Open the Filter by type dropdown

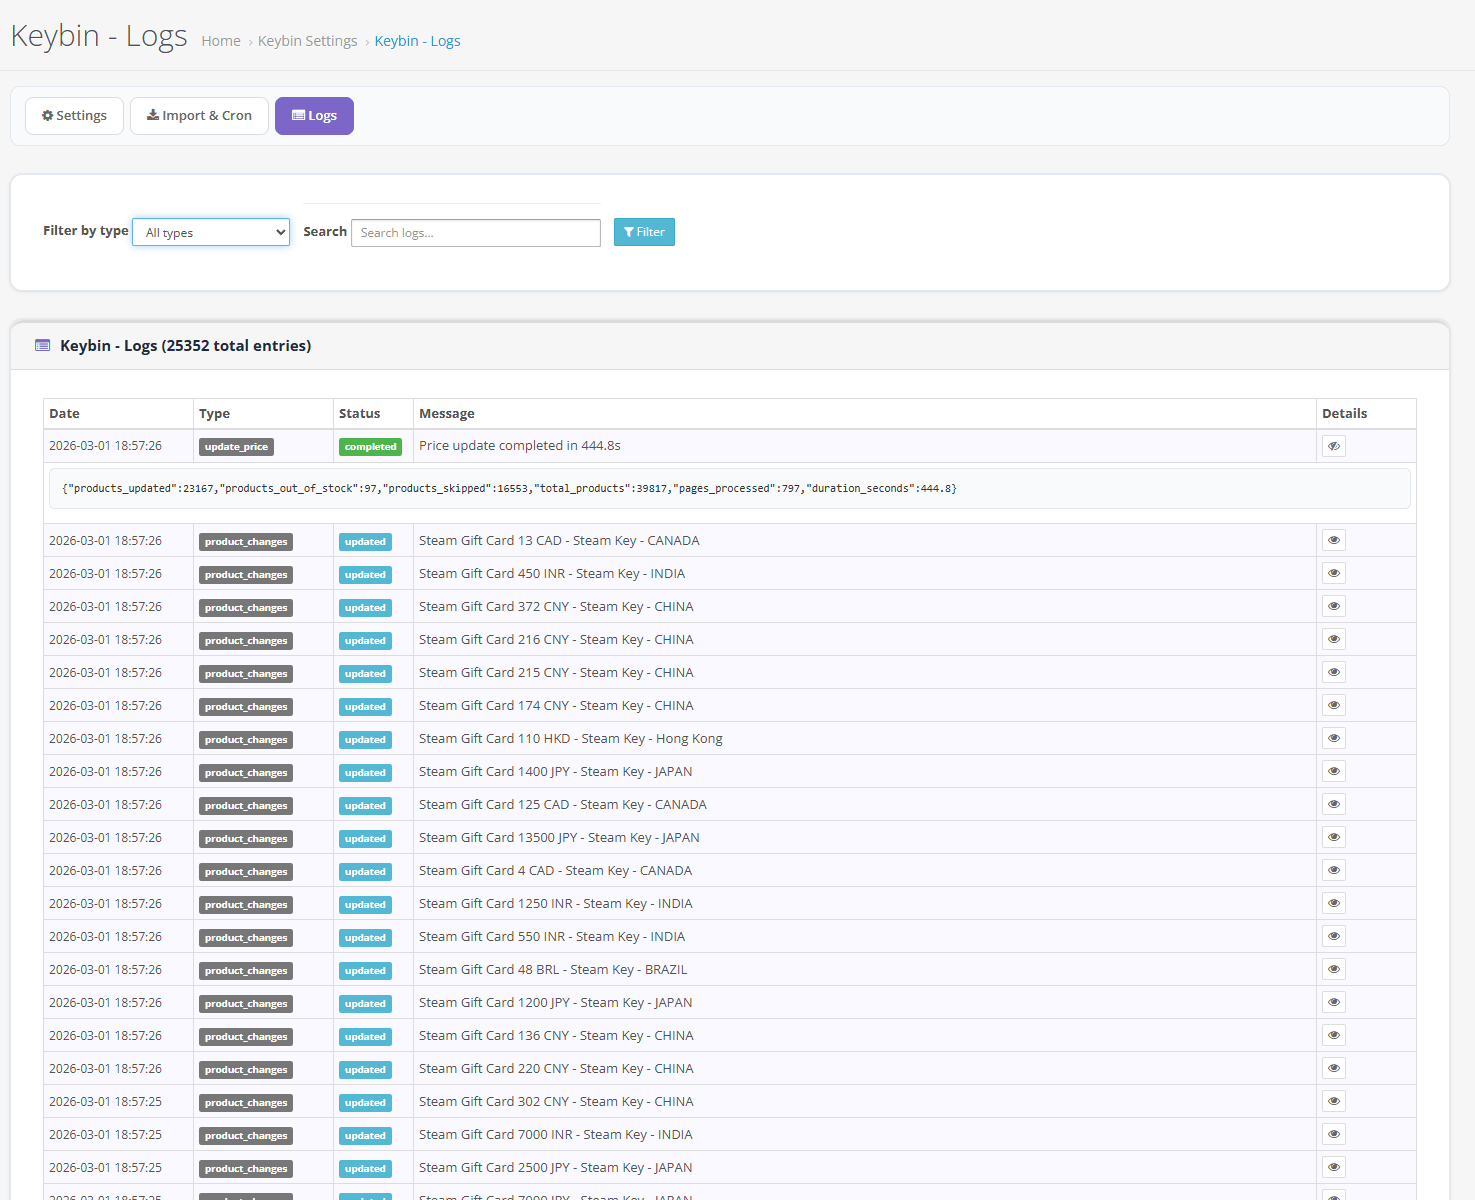(211, 233)
